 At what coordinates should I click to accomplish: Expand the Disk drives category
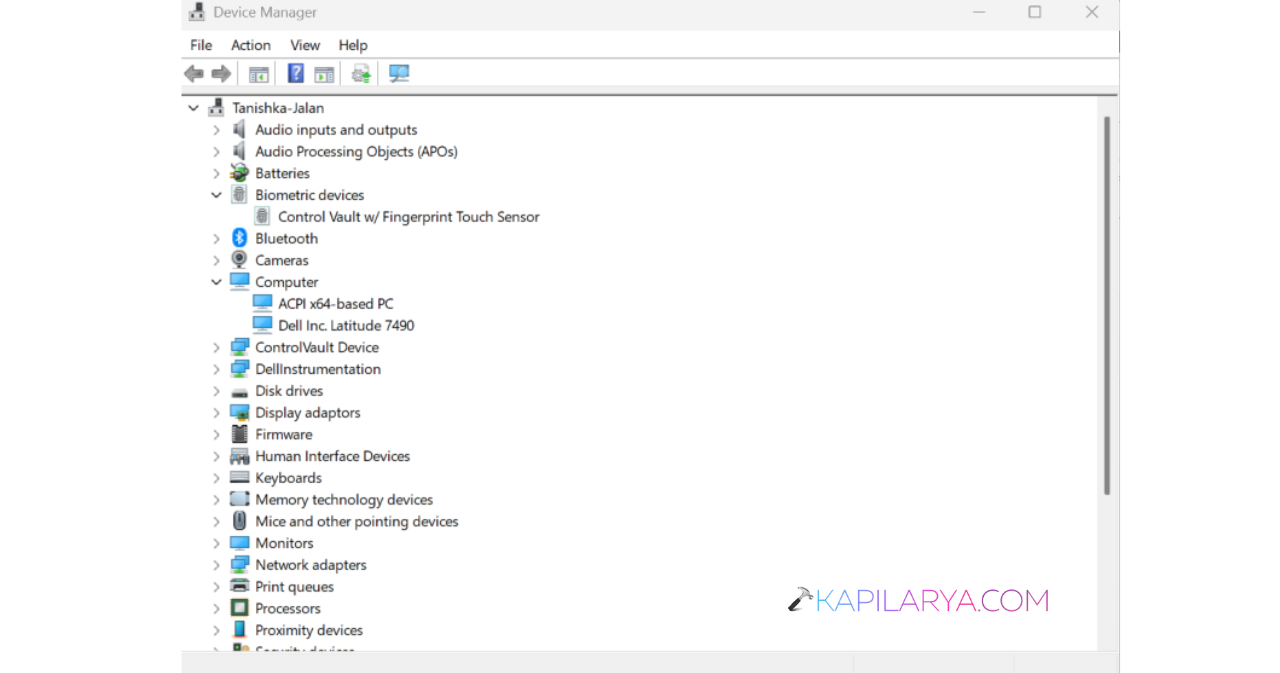pyautogui.click(x=216, y=391)
